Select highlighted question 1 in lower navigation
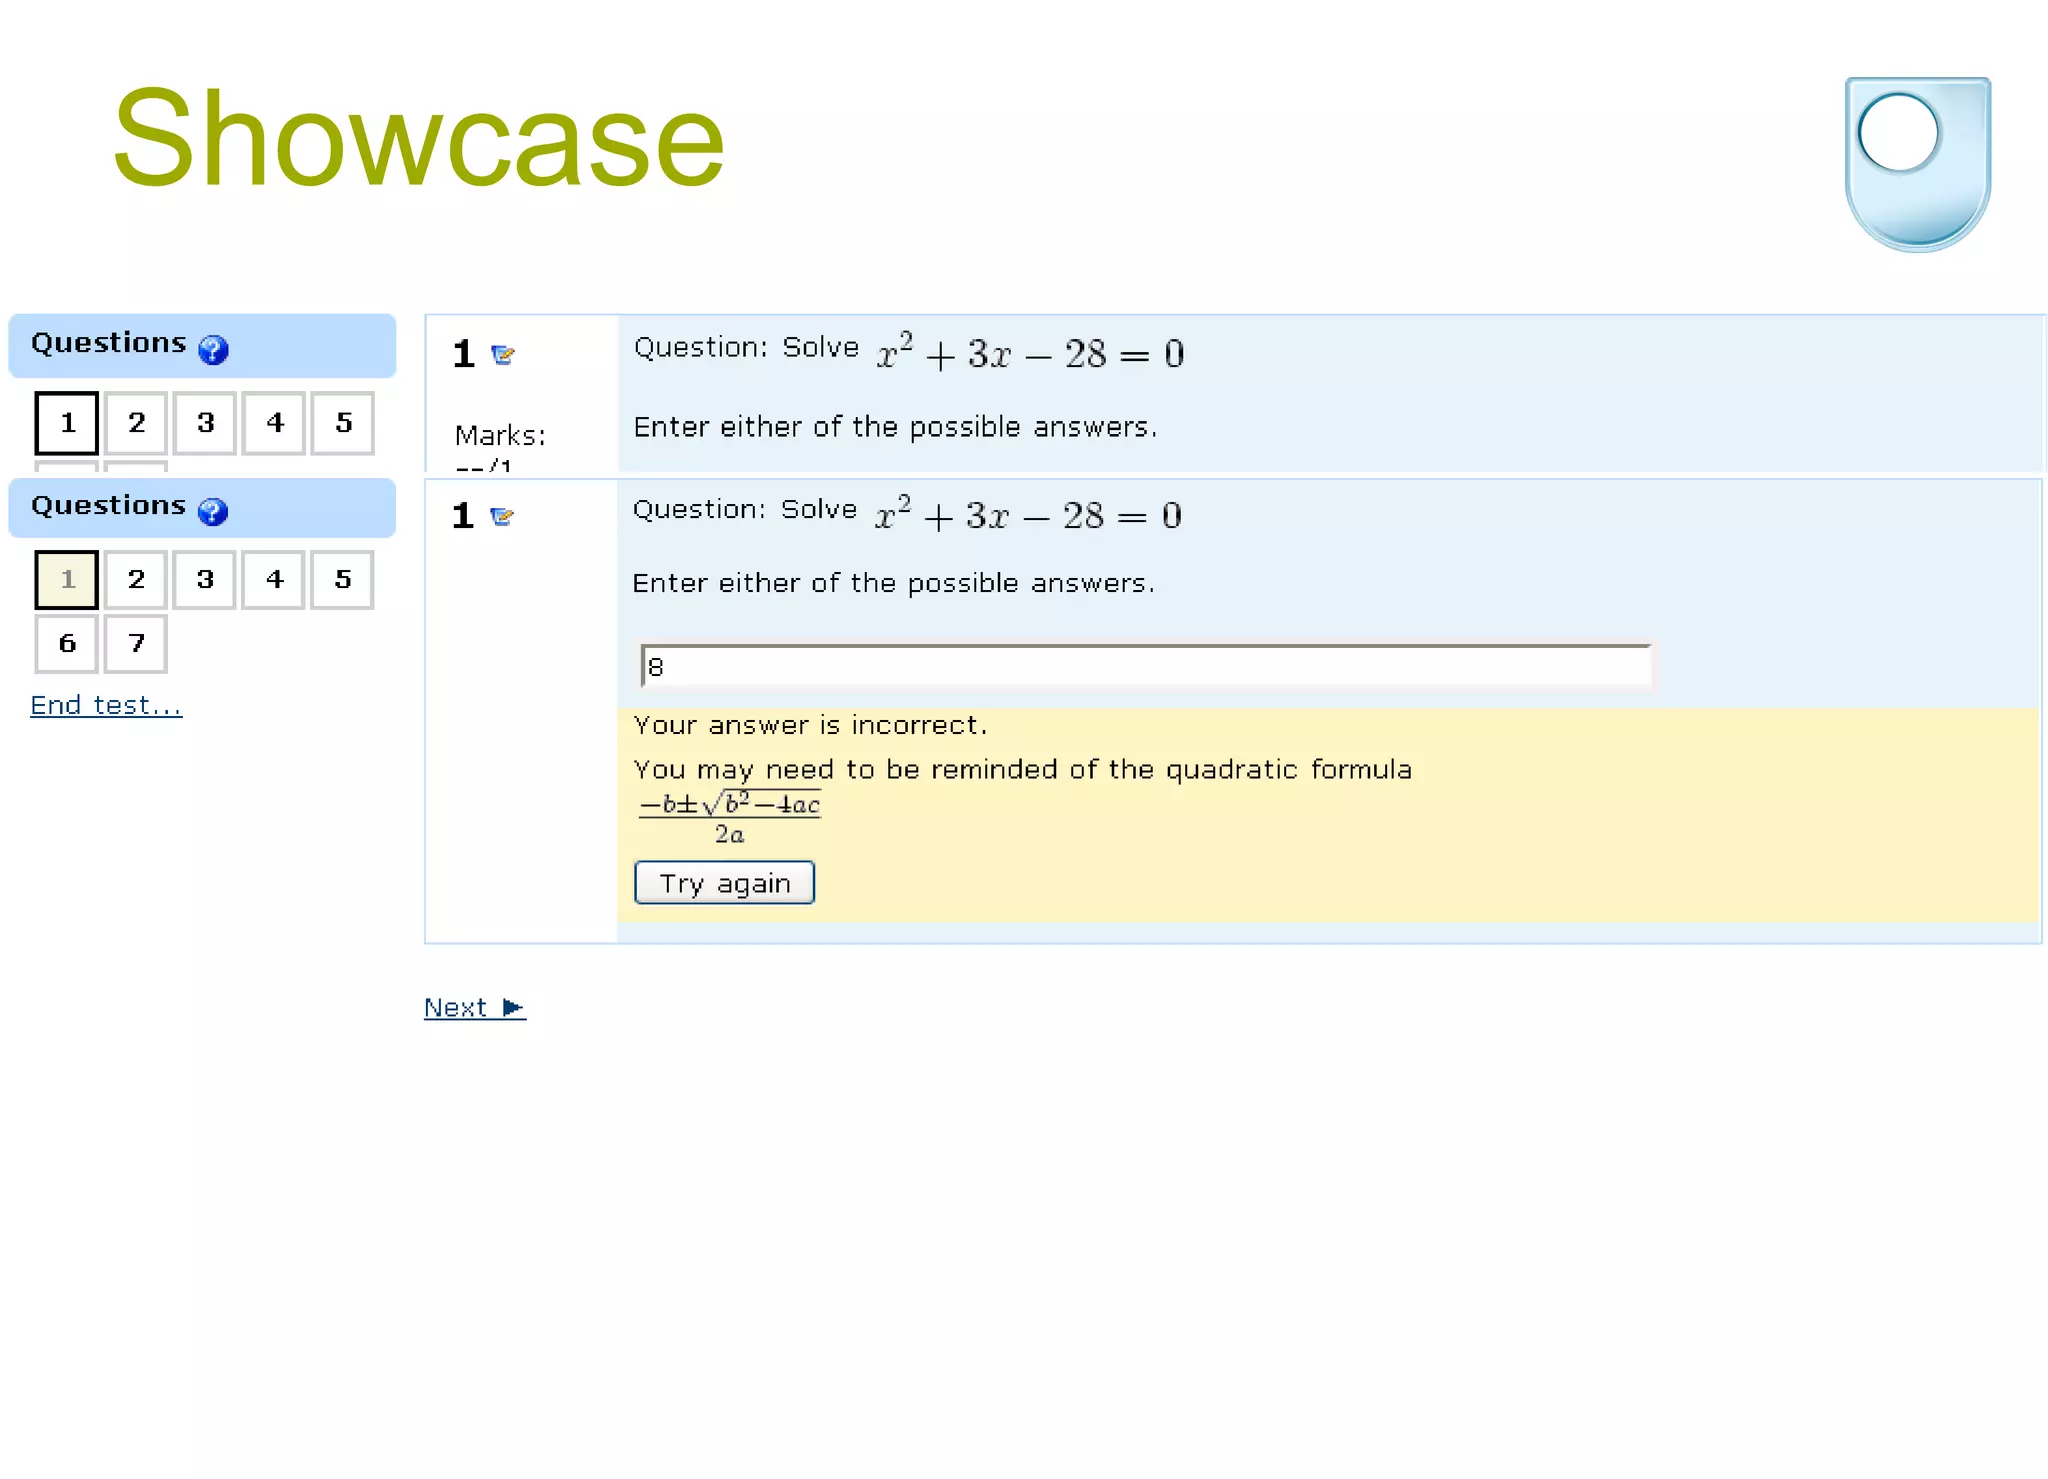 click(x=67, y=579)
